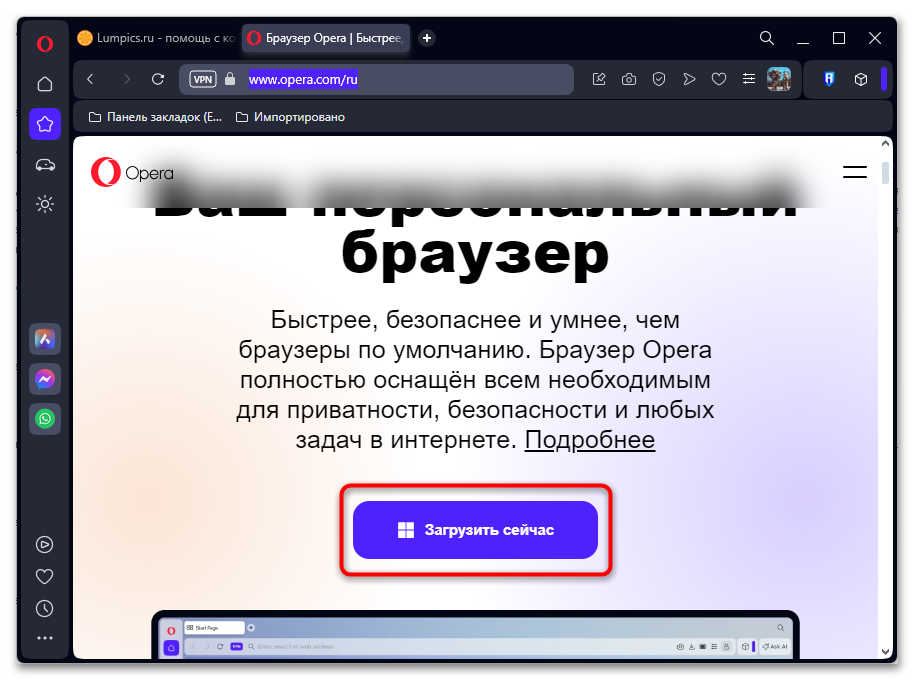Click the address bar www.opera.com/ru
The height and width of the screenshot is (680, 914).
point(303,79)
